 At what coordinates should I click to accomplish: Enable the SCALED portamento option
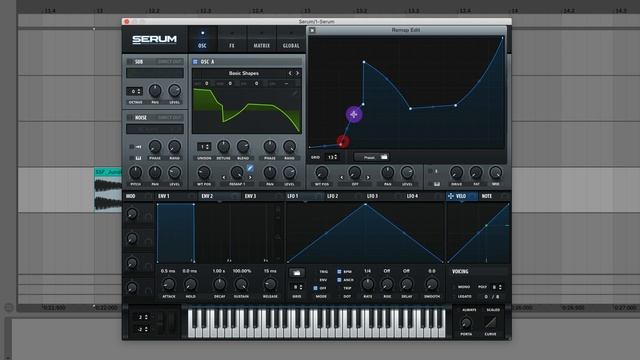[493, 310]
